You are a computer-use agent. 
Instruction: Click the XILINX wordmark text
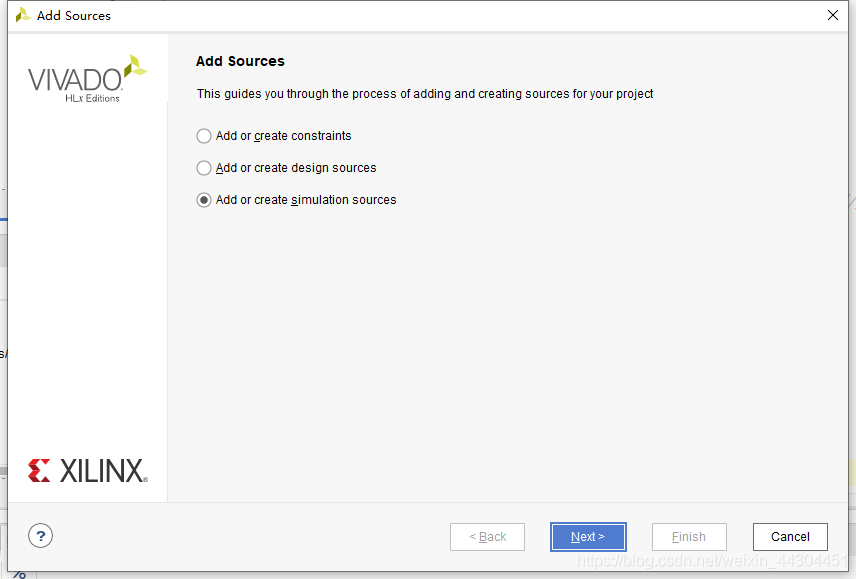tap(104, 470)
